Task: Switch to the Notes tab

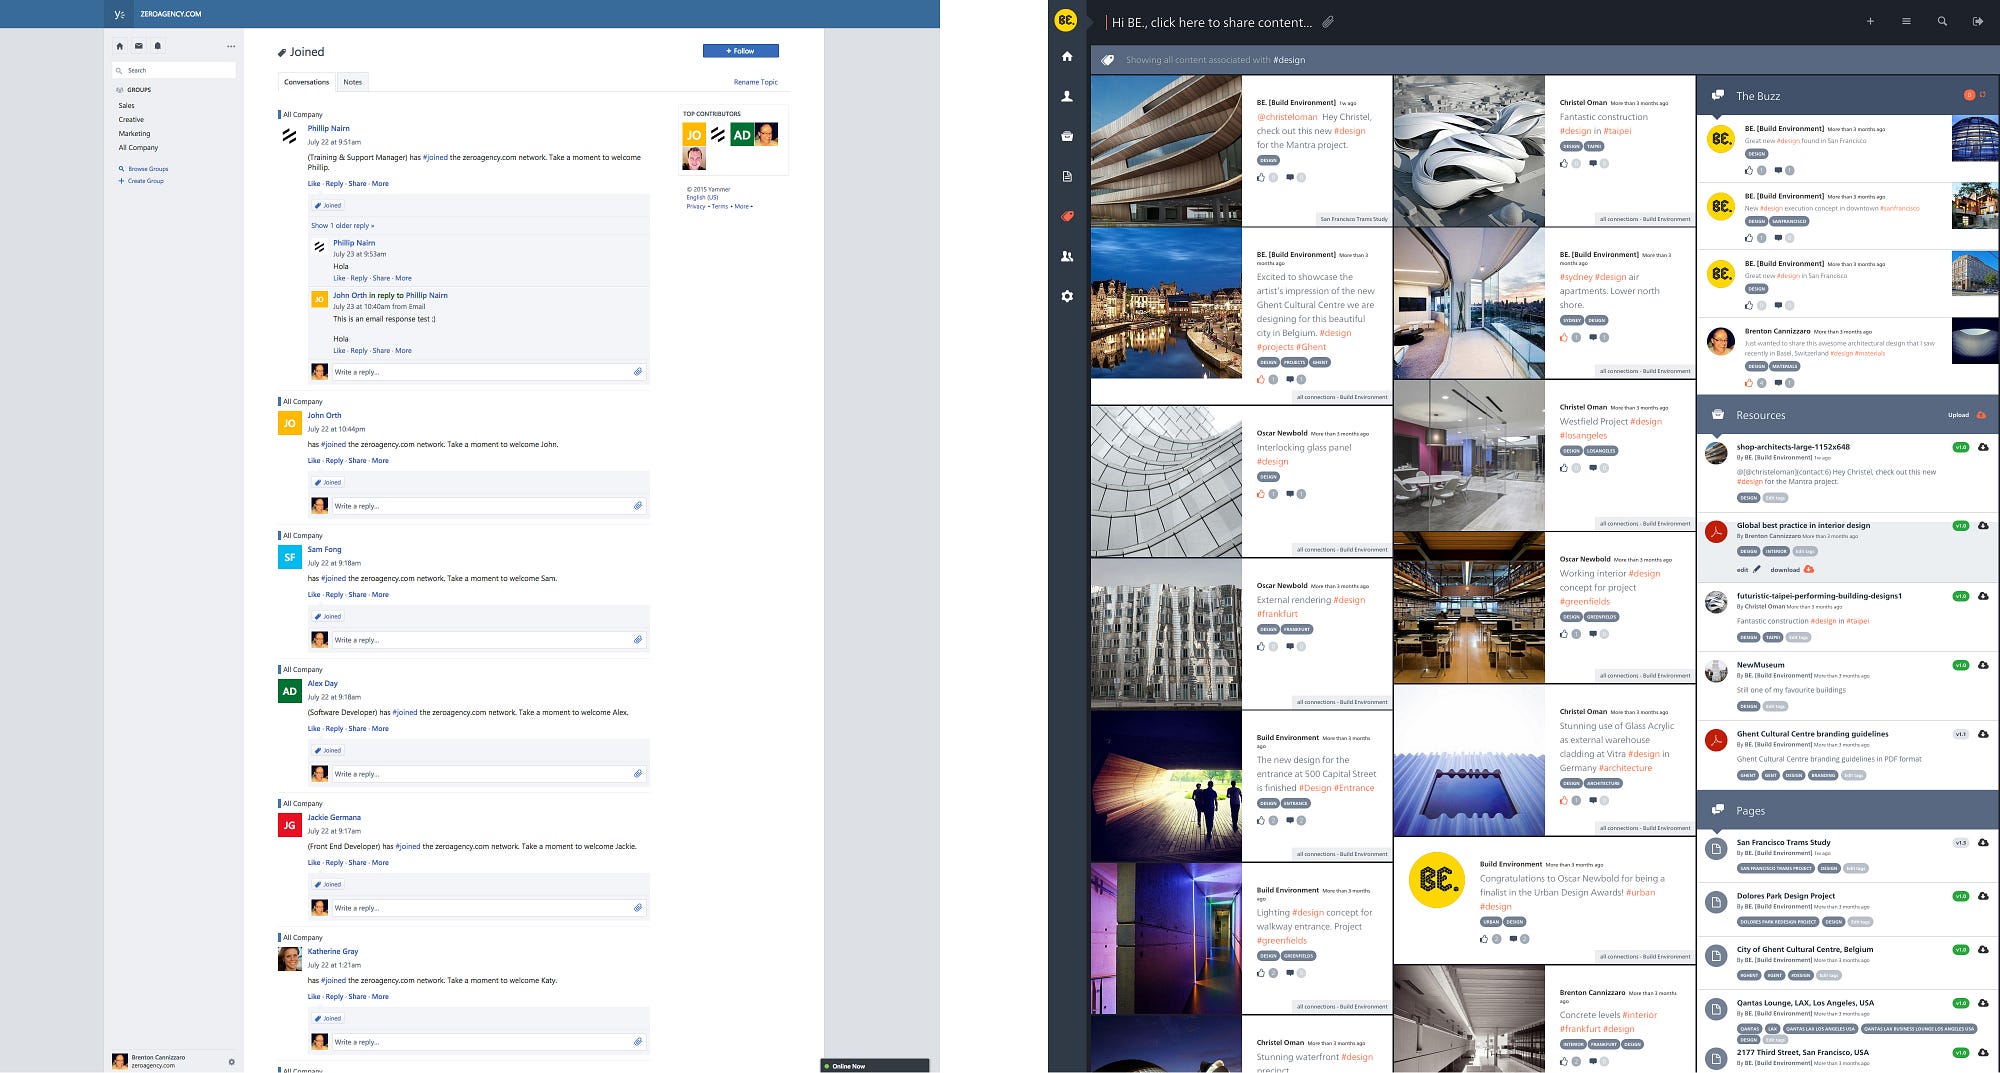Action: pos(353,82)
